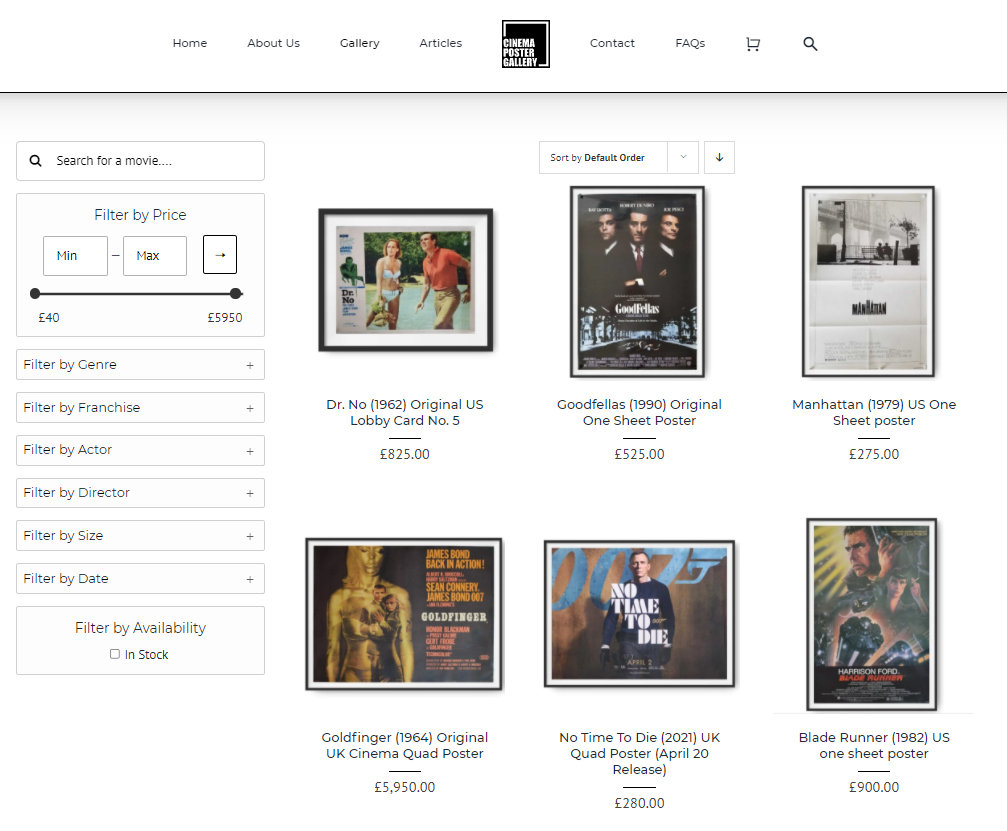Click the search magnifier in header
The width and height of the screenshot is (1007, 831).
point(810,44)
